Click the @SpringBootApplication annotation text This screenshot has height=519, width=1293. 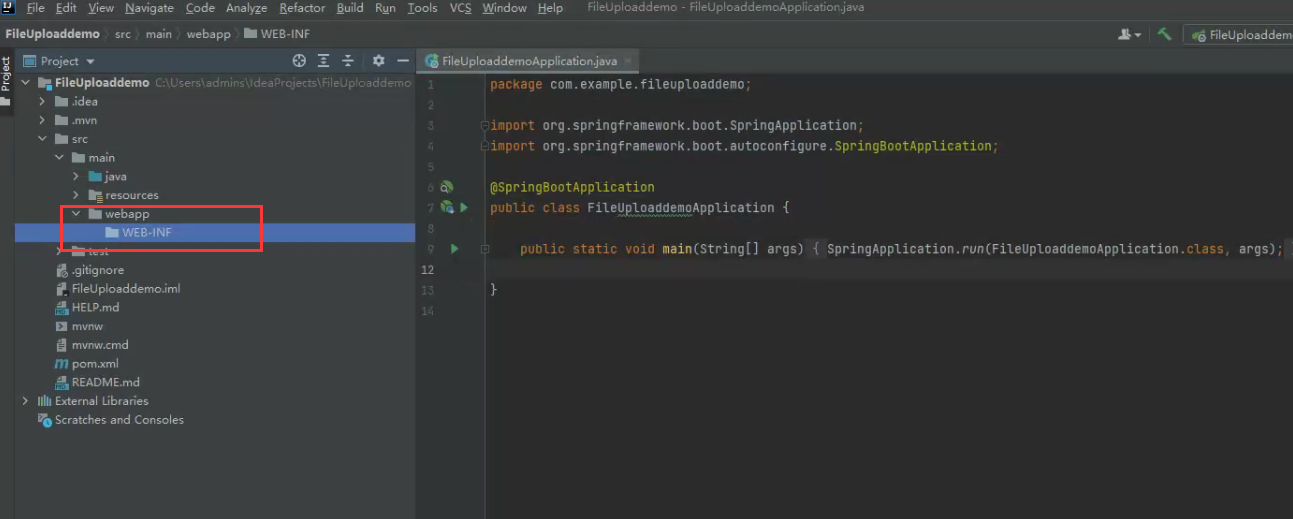coord(572,187)
